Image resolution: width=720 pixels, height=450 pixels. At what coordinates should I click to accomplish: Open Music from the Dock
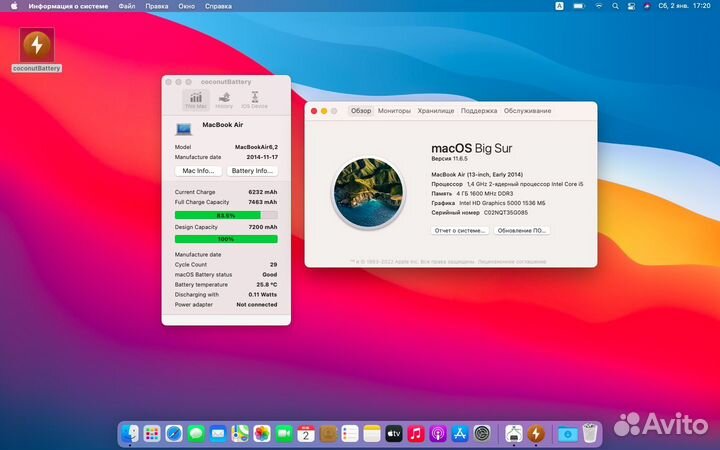[416, 433]
